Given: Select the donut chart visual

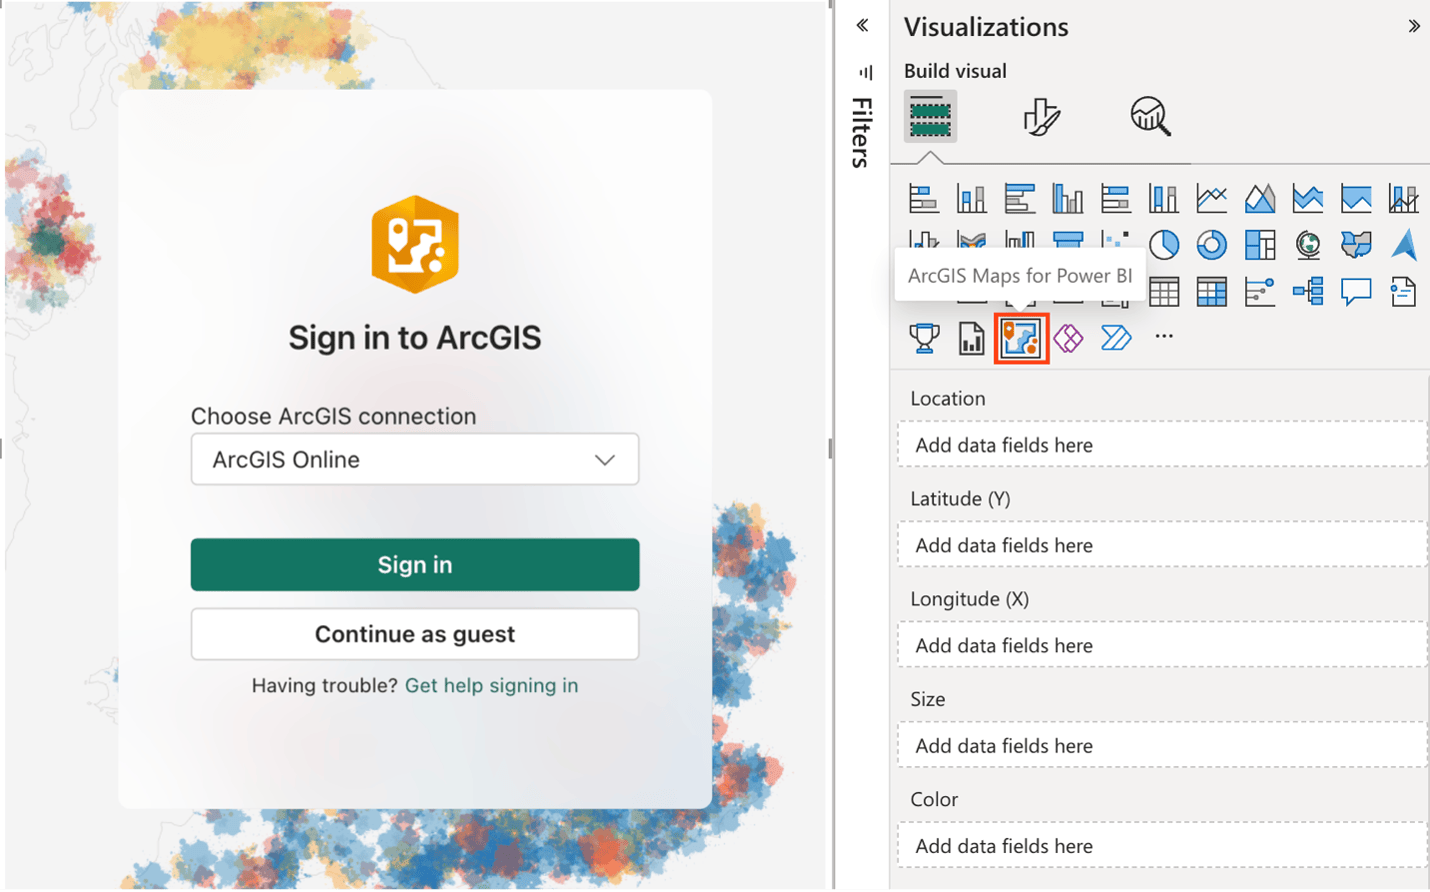Looking at the screenshot, I should (x=1211, y=245).
